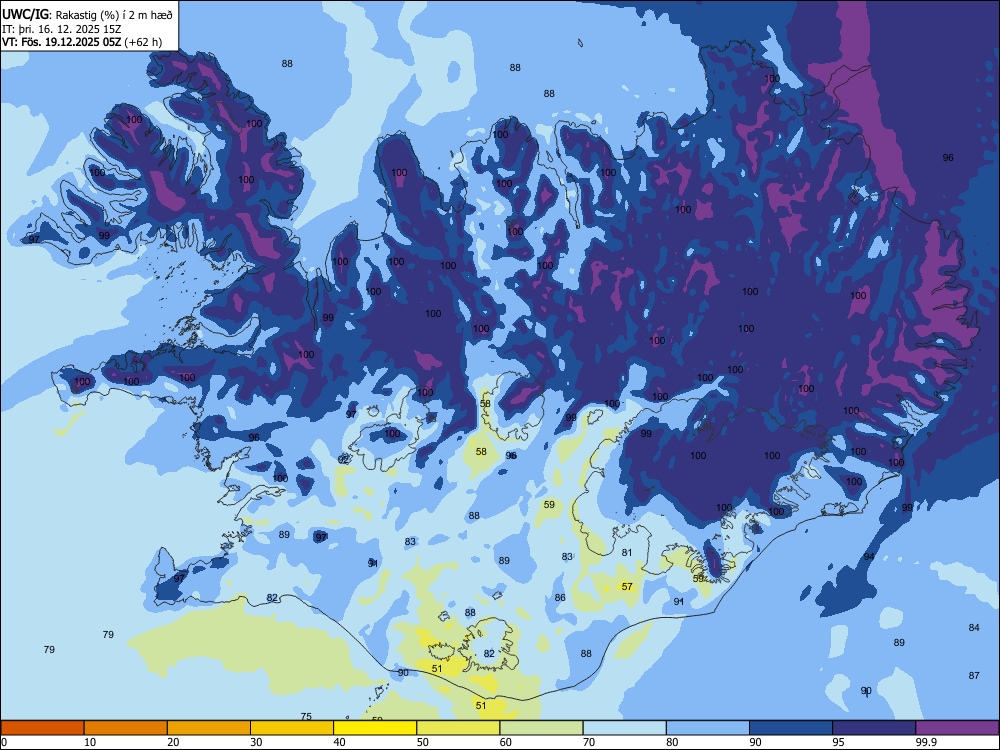Click the legend tick label 70

point(589,742)
